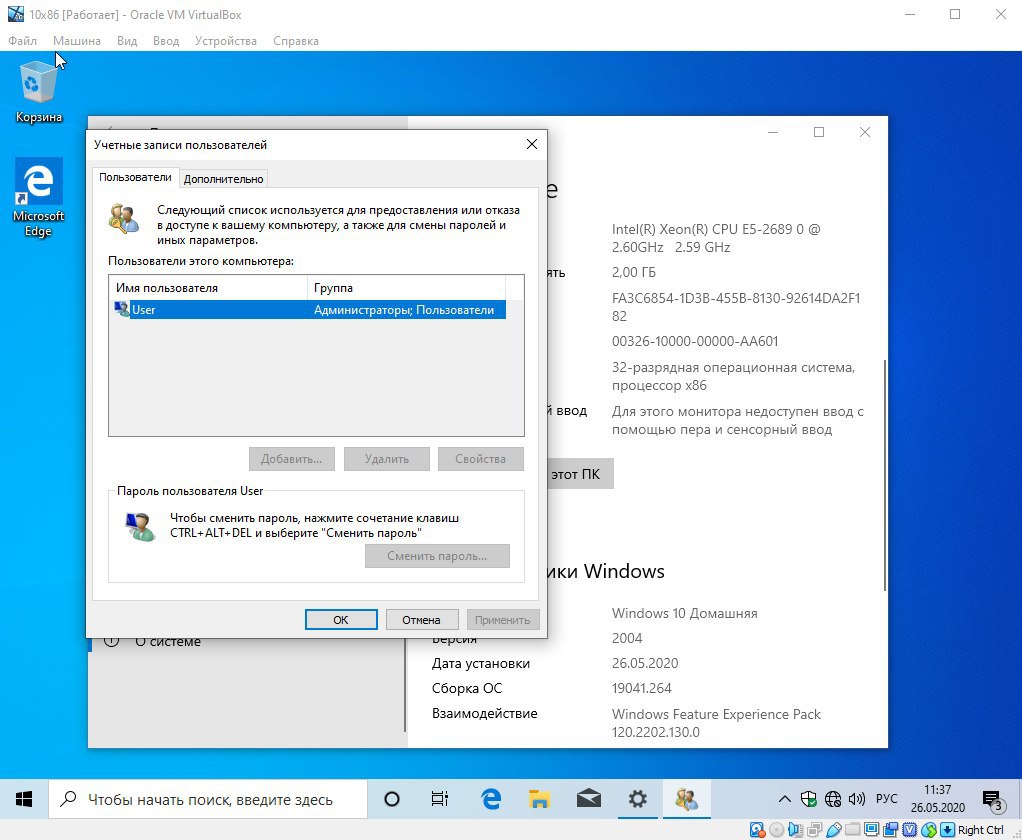Launch Edge from the taskbar

(x=491, y=799)
